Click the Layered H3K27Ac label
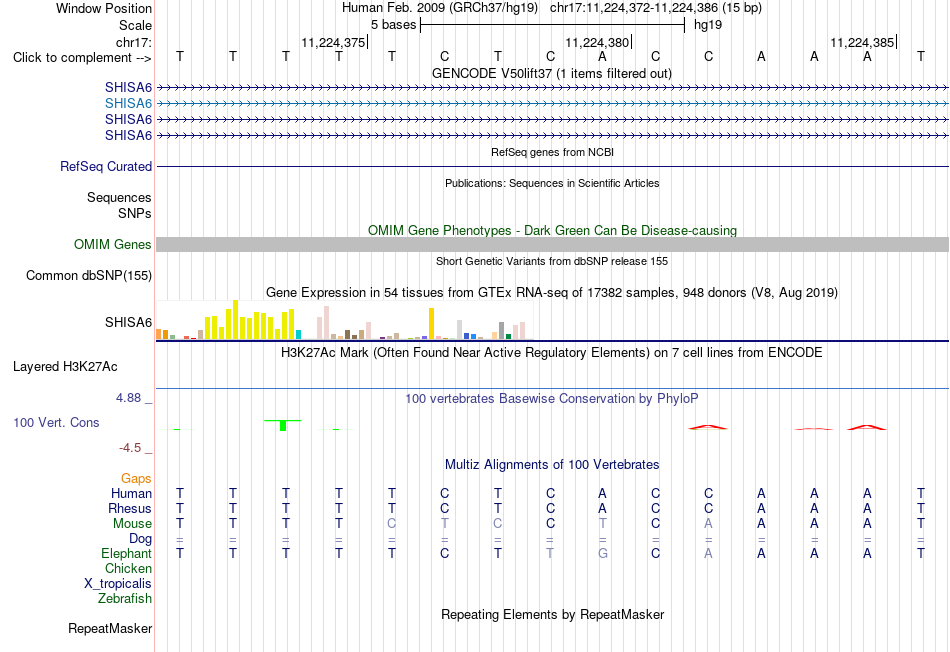950x652 pixels. coord(65,367)
